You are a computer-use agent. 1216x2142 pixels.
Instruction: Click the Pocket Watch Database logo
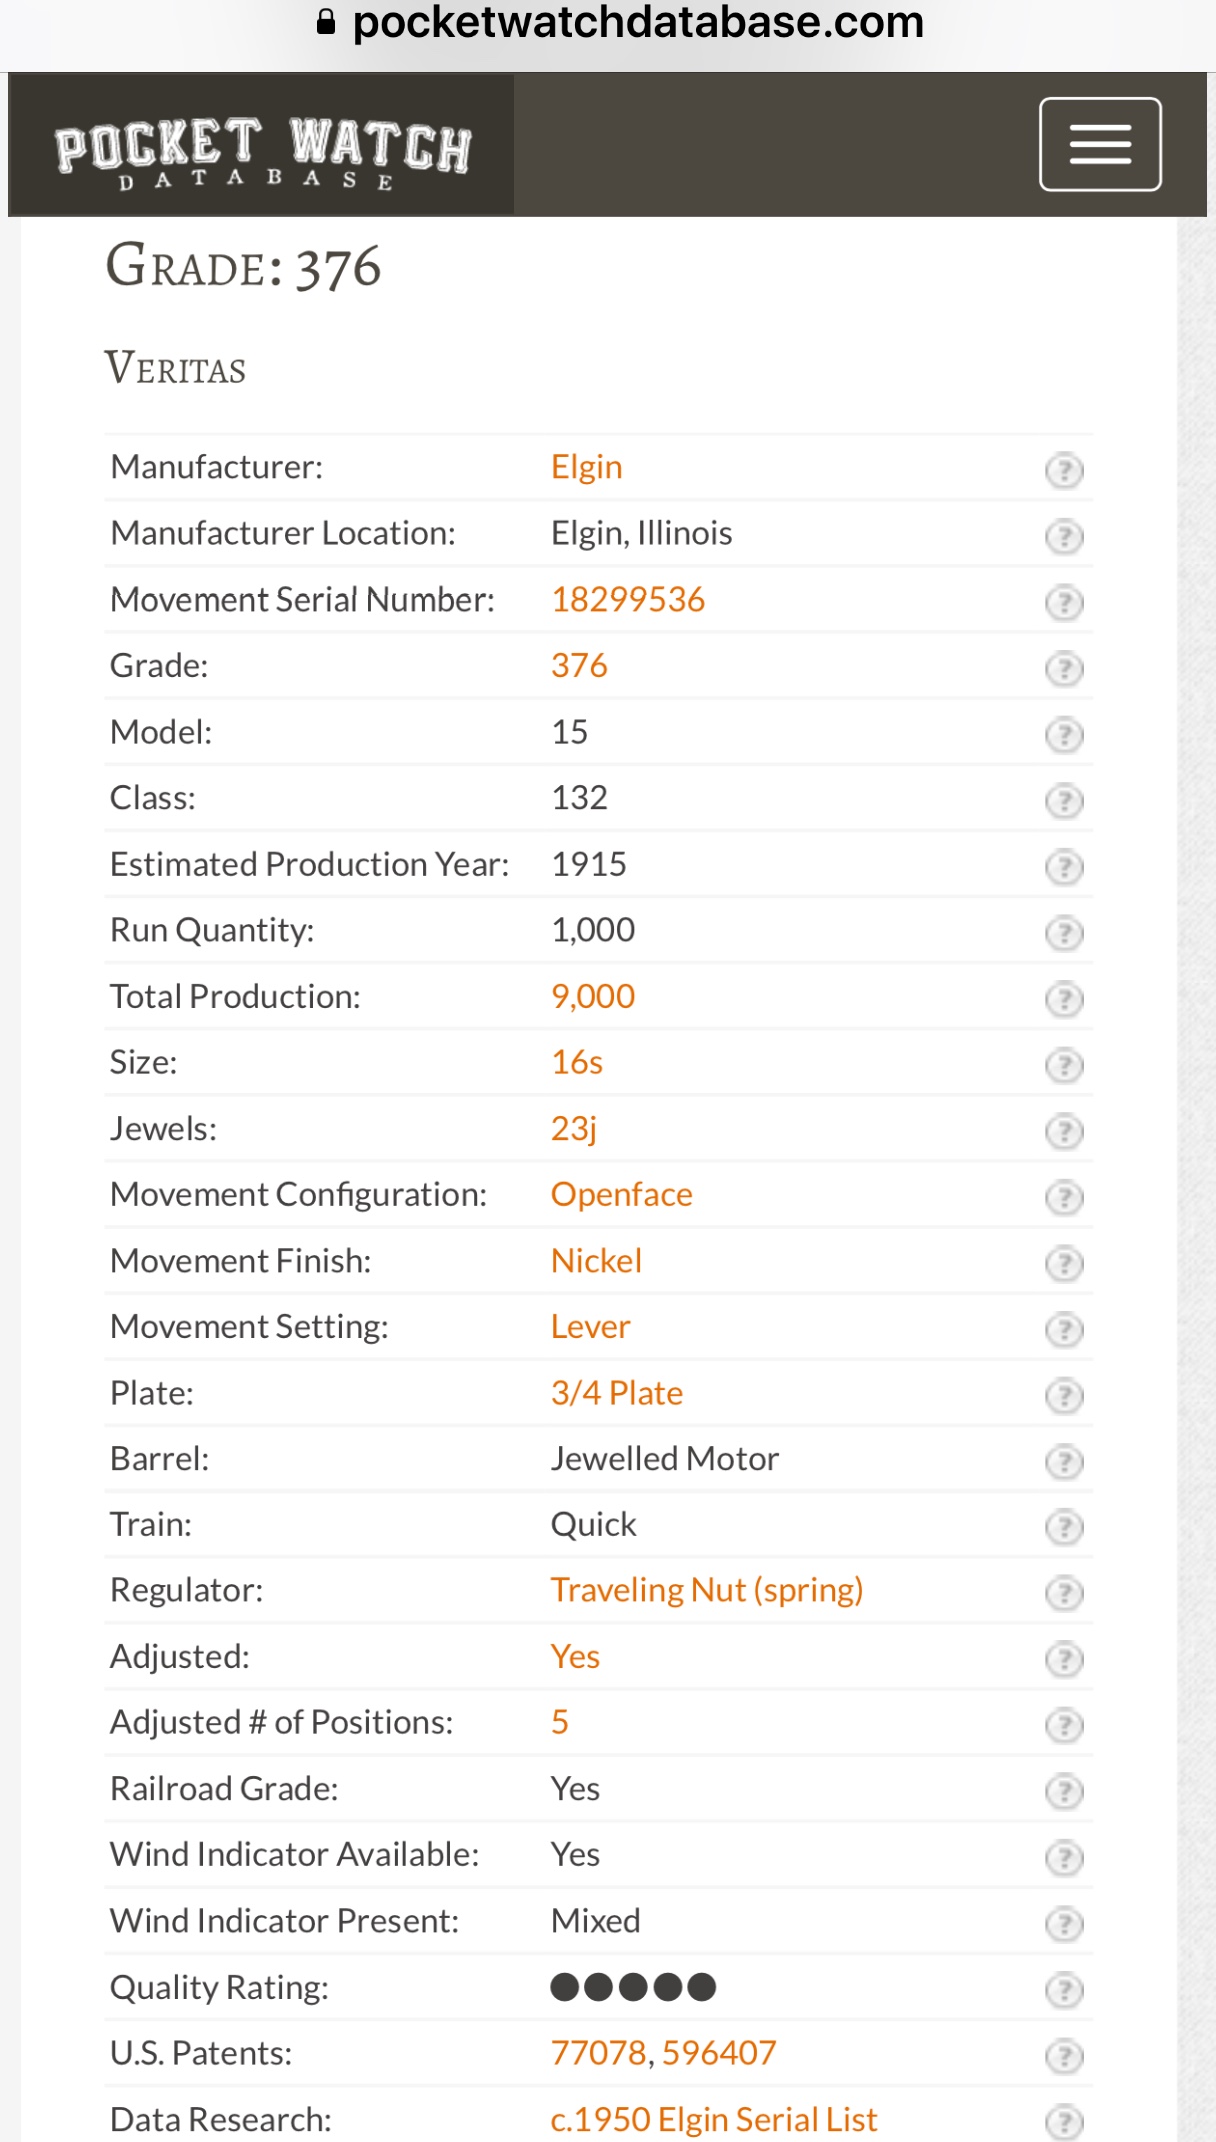[x=262, y=150]
